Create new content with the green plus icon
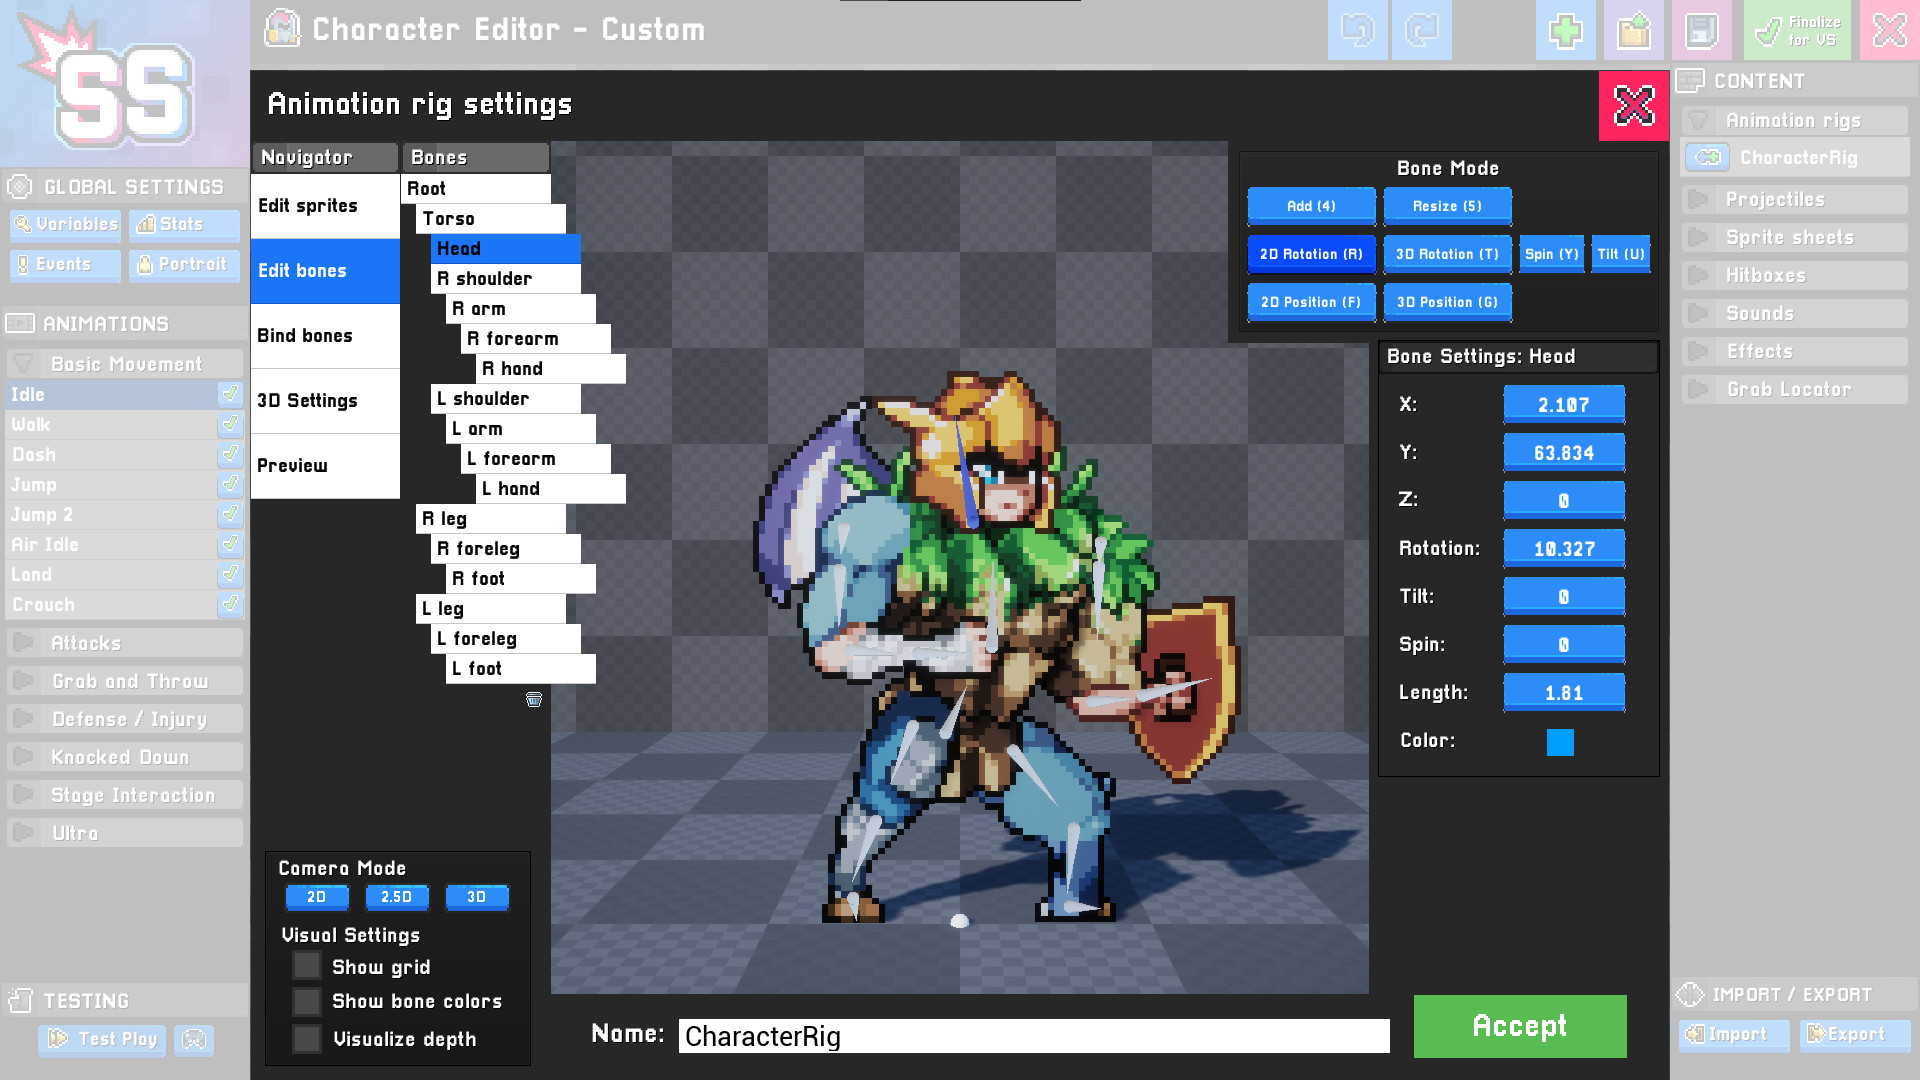 (1565, 30)
